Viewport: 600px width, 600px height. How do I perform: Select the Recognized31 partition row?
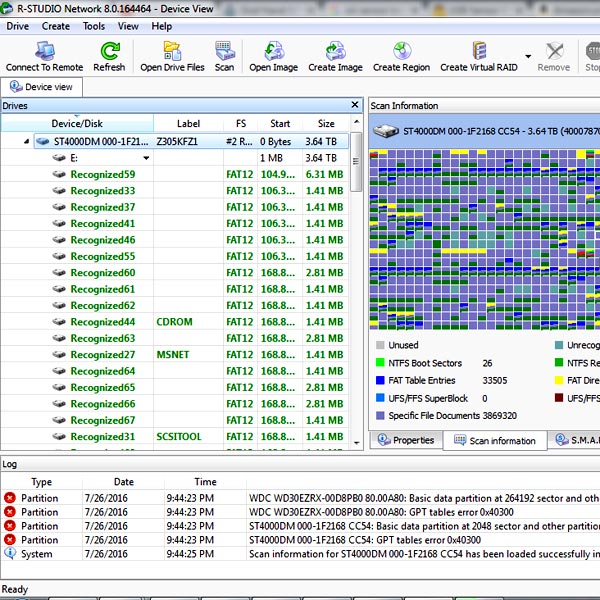[x=175, y=437]
